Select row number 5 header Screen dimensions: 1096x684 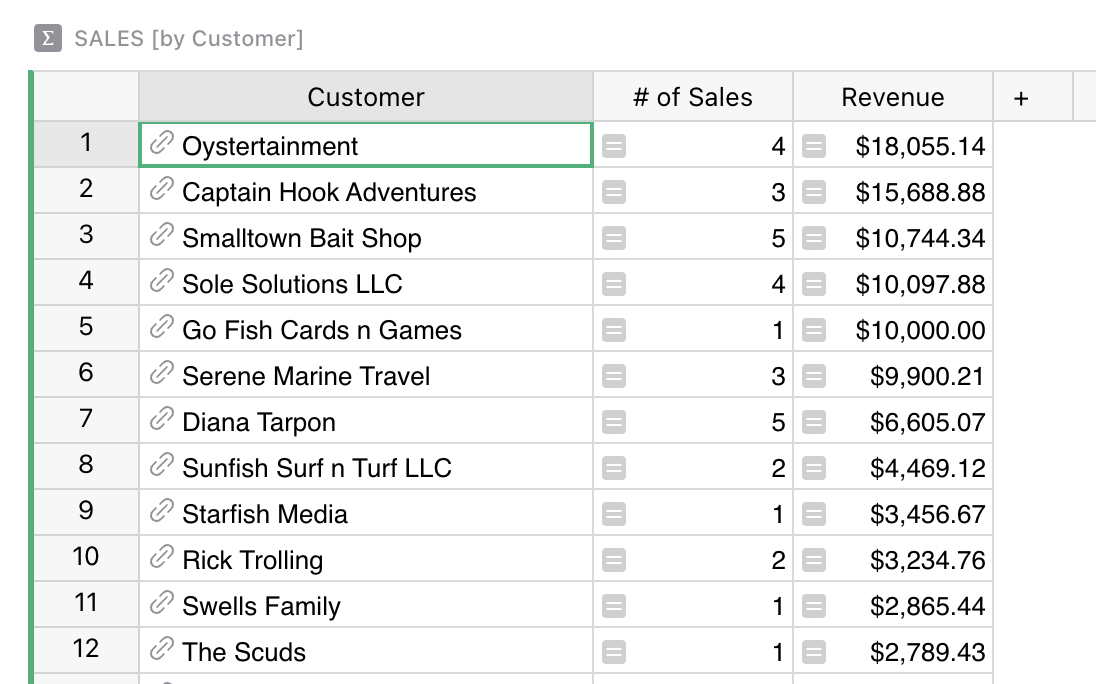coord(86,326)
